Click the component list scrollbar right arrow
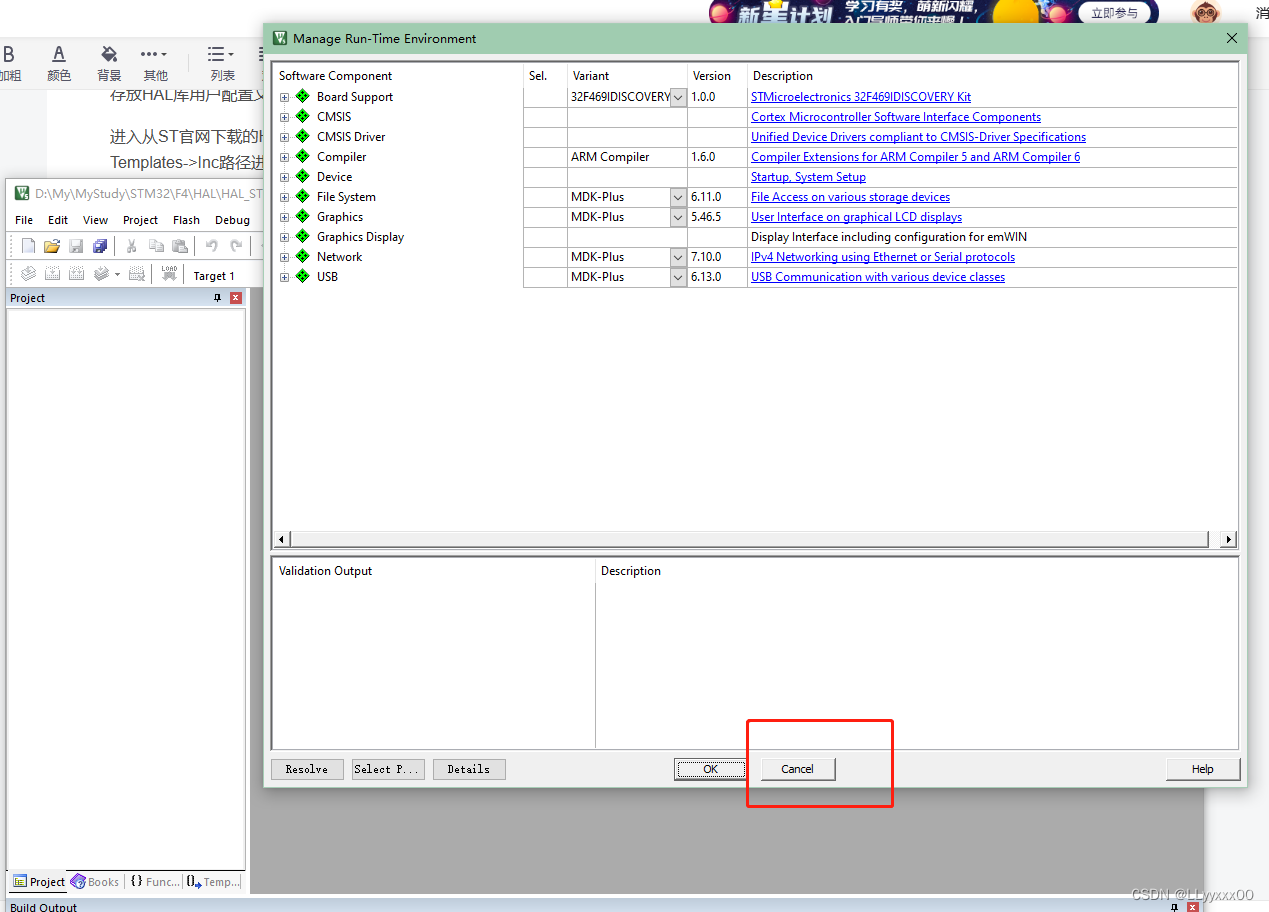 tap(1229, 540)
